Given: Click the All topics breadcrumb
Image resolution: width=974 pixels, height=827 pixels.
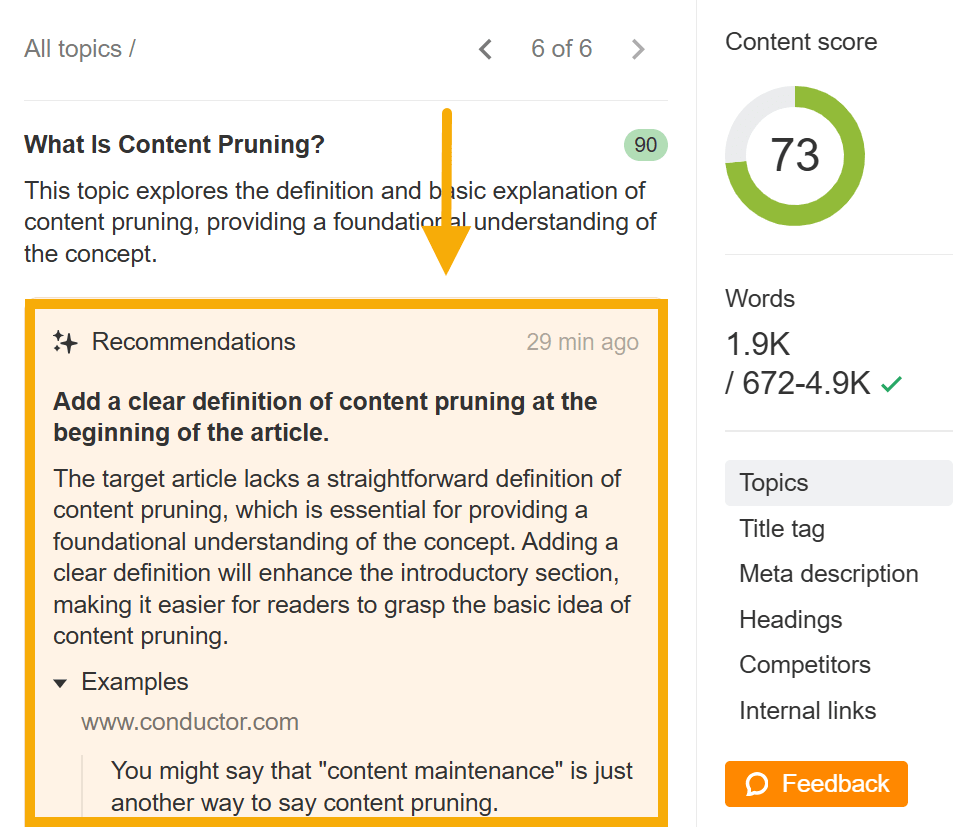Looking at the screenshot, I should (73, 49).
